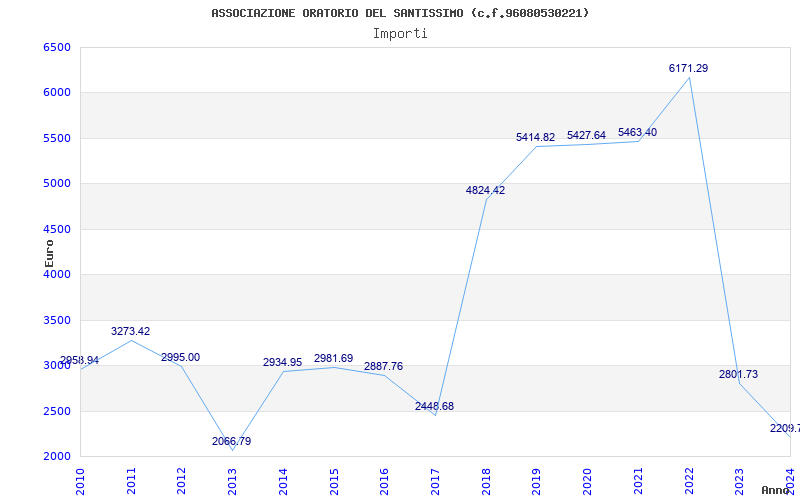Click the 2000 y-axis tick
The width and height of the screenshot is (800, 500).
click(x=57, y=457)
